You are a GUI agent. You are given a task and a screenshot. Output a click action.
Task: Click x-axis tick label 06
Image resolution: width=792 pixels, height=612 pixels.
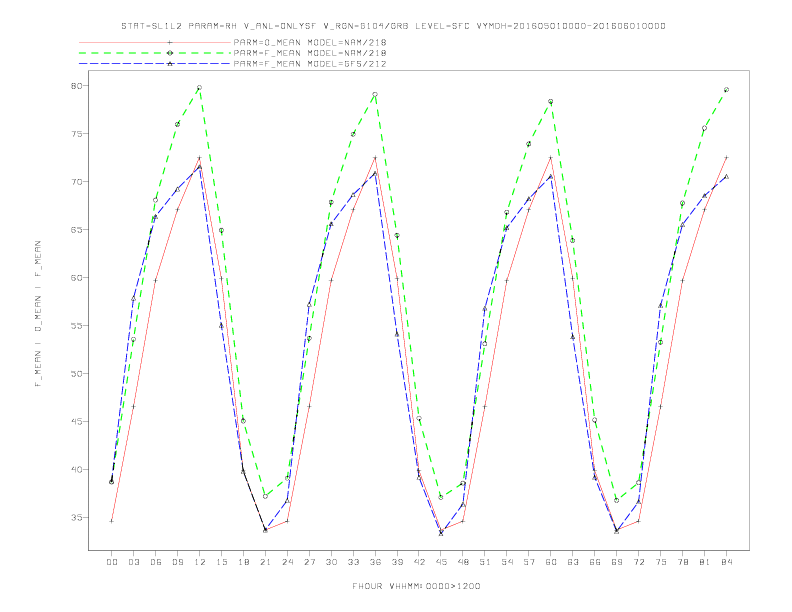[x=156, y=562]
